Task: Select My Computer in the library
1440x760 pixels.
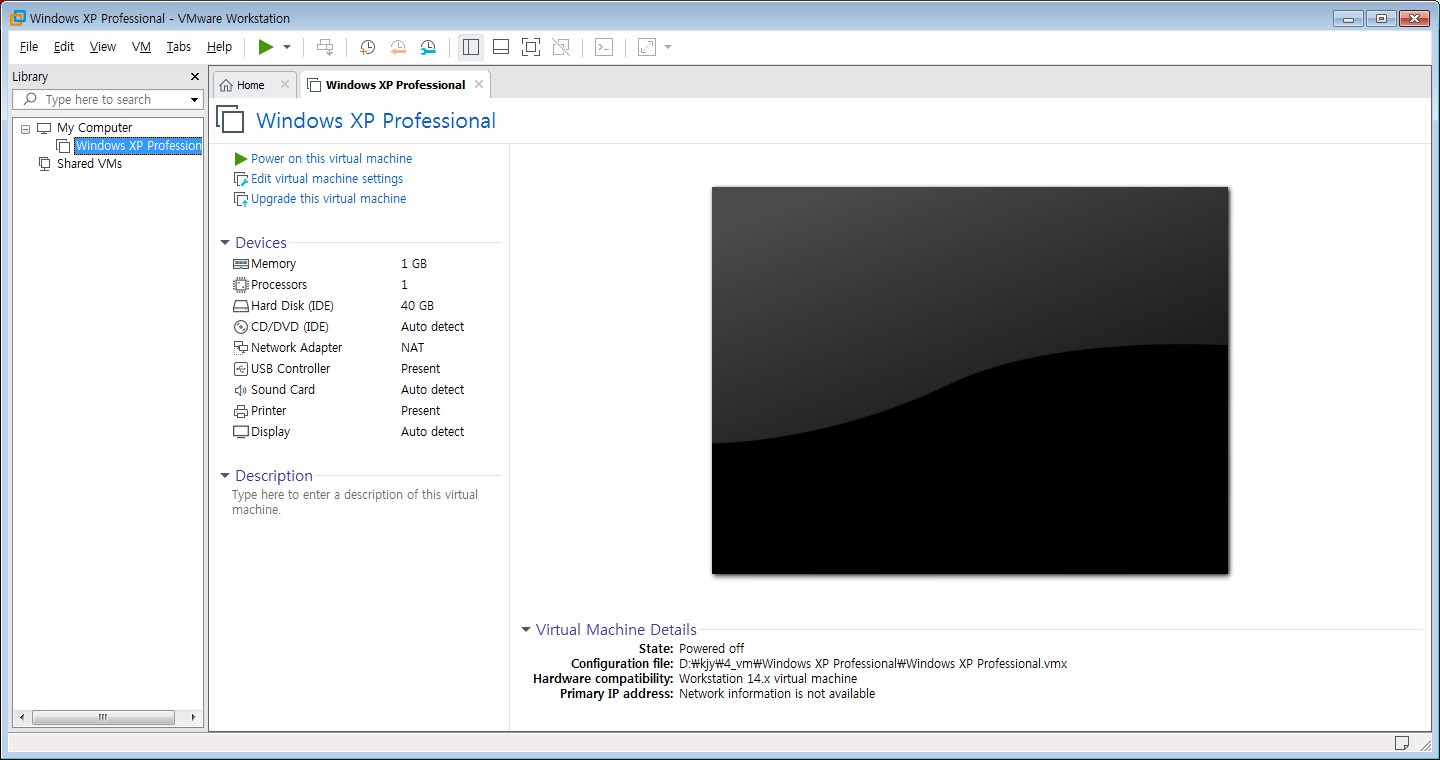Action: tap(94, 128)
